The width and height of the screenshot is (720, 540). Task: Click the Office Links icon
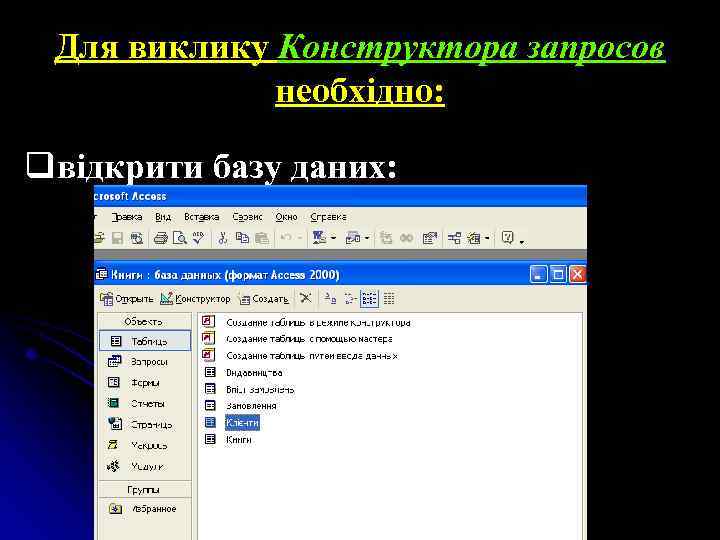[319, 237]
